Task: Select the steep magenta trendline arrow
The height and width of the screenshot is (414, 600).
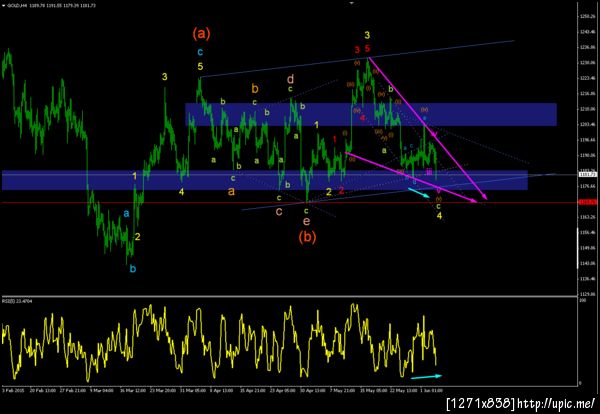Action: tap(428, 128)
